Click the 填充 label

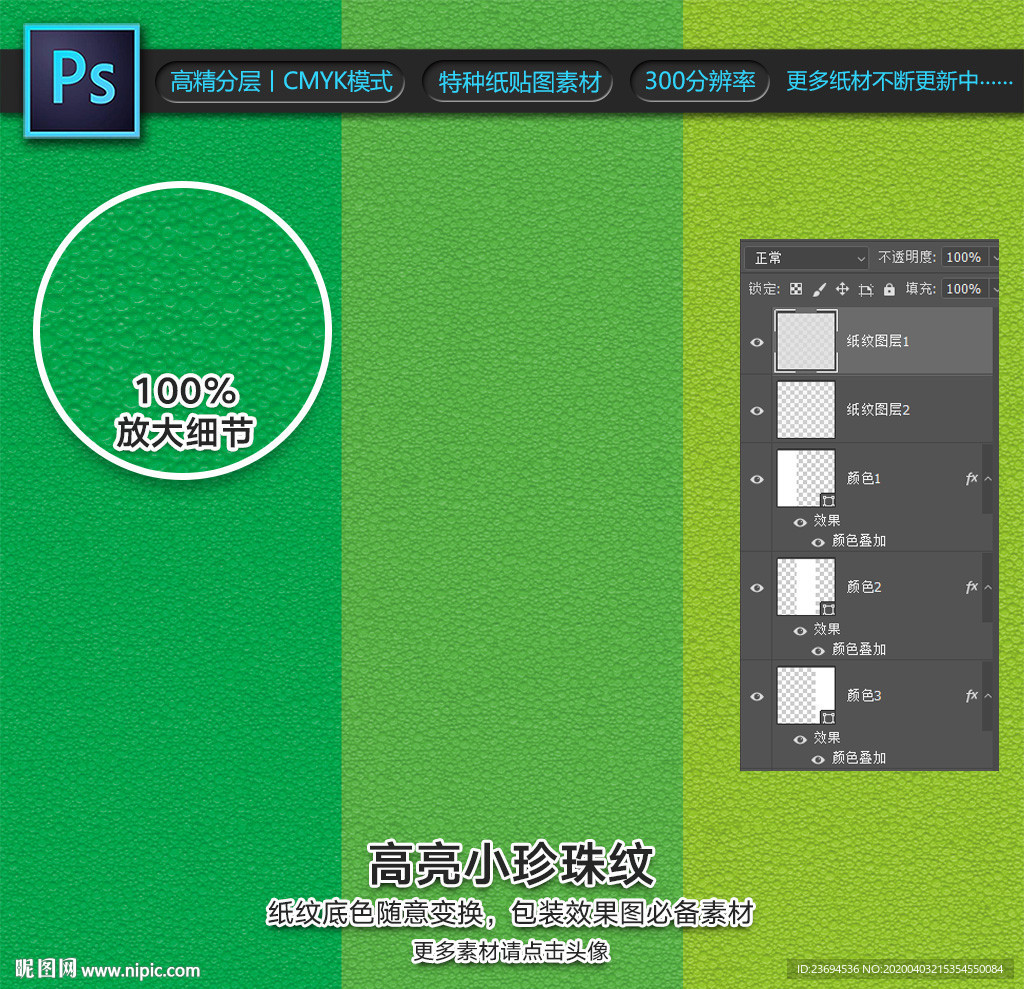coord(920,289)
